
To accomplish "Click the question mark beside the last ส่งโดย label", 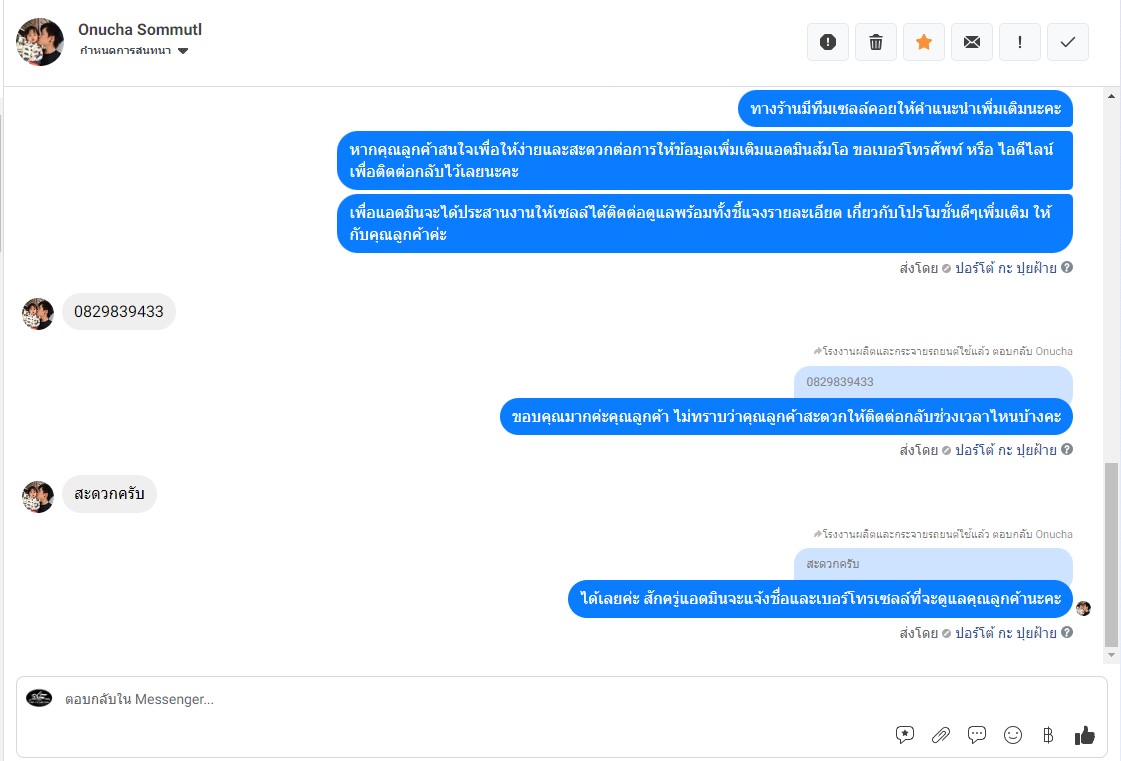I will pyautogui.click(x=1067, y=632).
